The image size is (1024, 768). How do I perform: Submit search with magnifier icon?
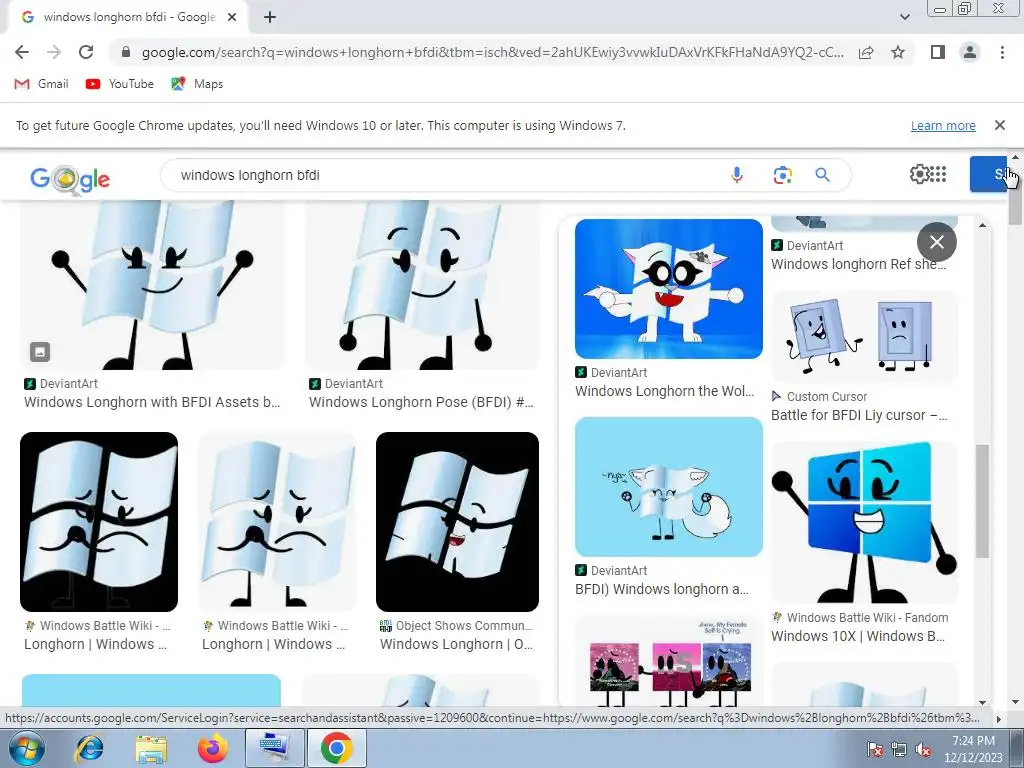822,175
